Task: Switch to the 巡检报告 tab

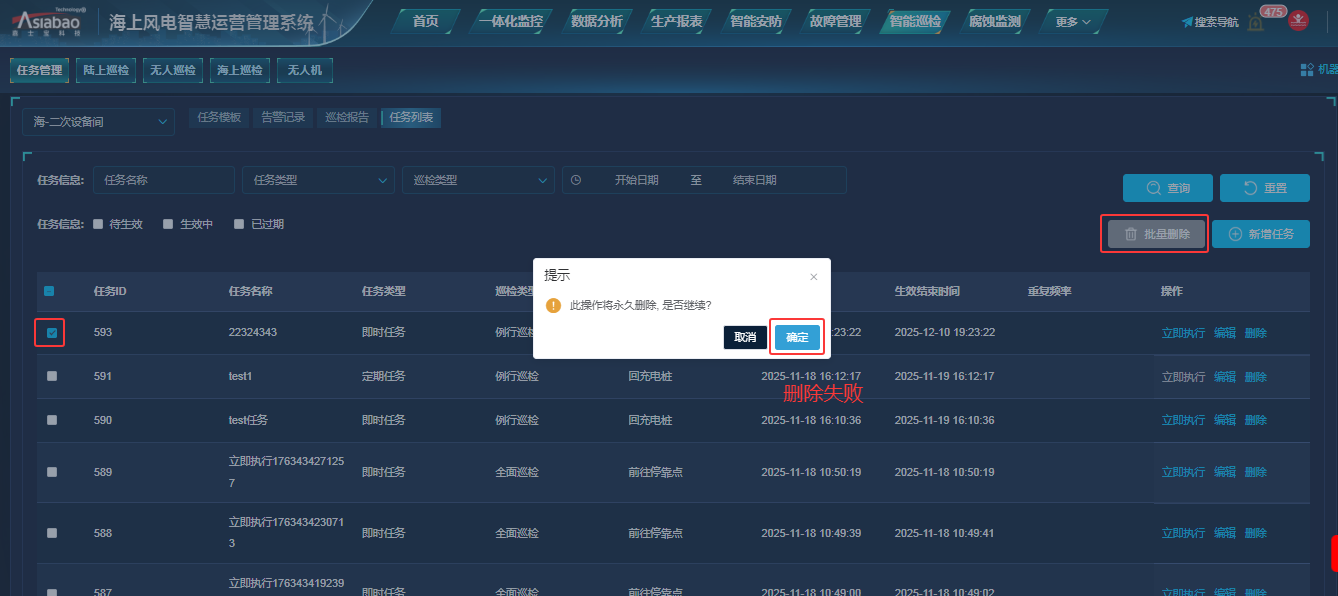Action: pos(347,118)
